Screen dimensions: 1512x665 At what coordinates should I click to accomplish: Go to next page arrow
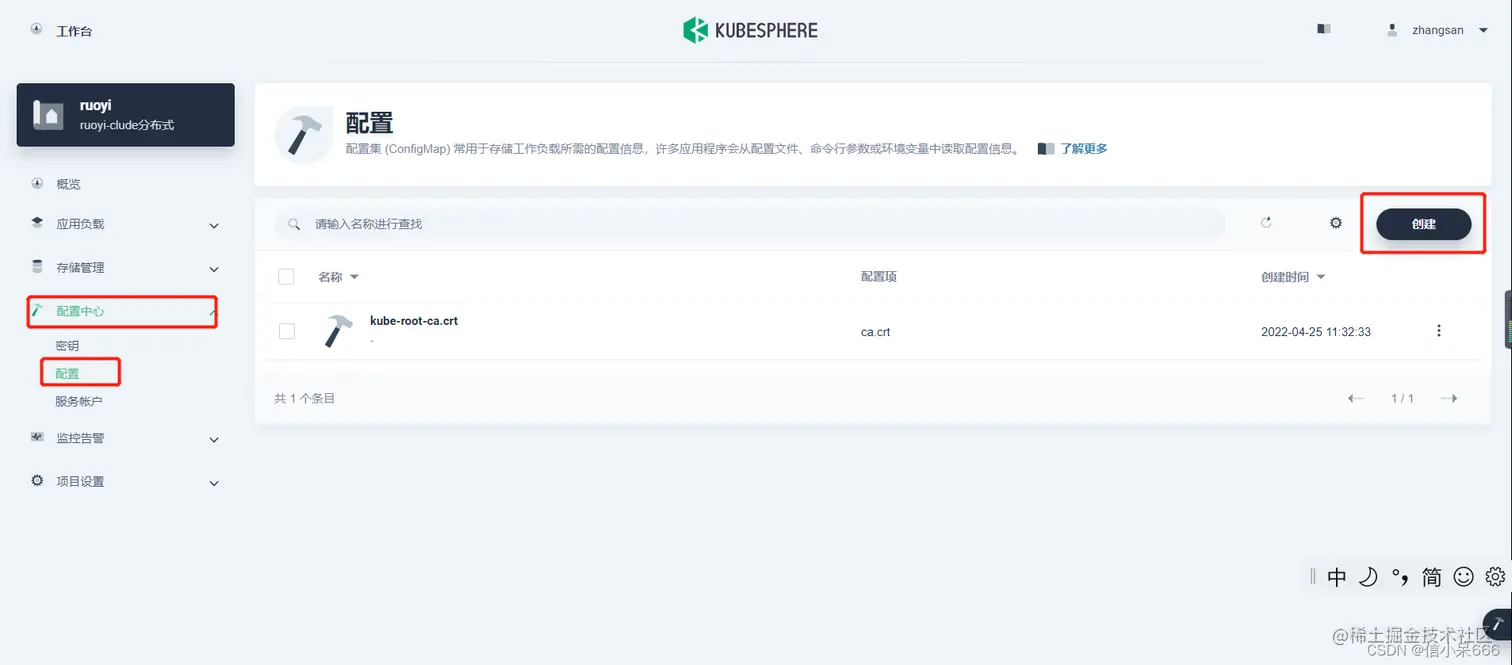(x=1448, y=398)
